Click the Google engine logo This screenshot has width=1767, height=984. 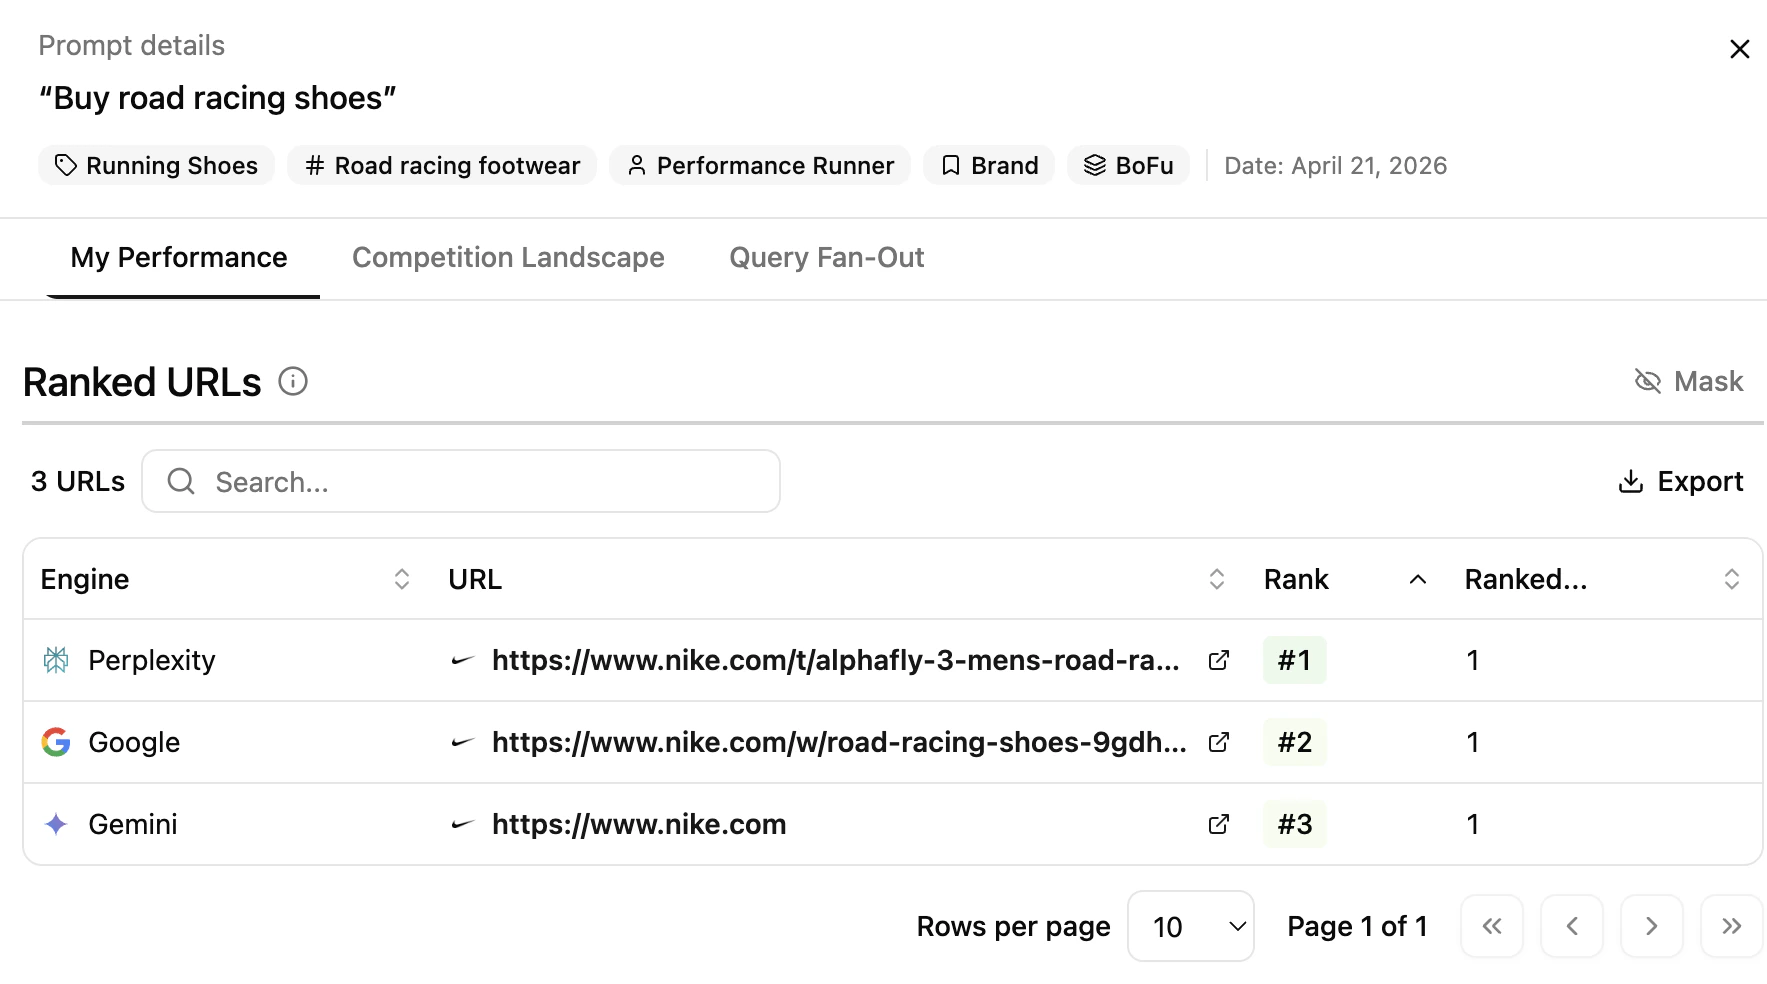pyautogui.click(x=56, y=742)
